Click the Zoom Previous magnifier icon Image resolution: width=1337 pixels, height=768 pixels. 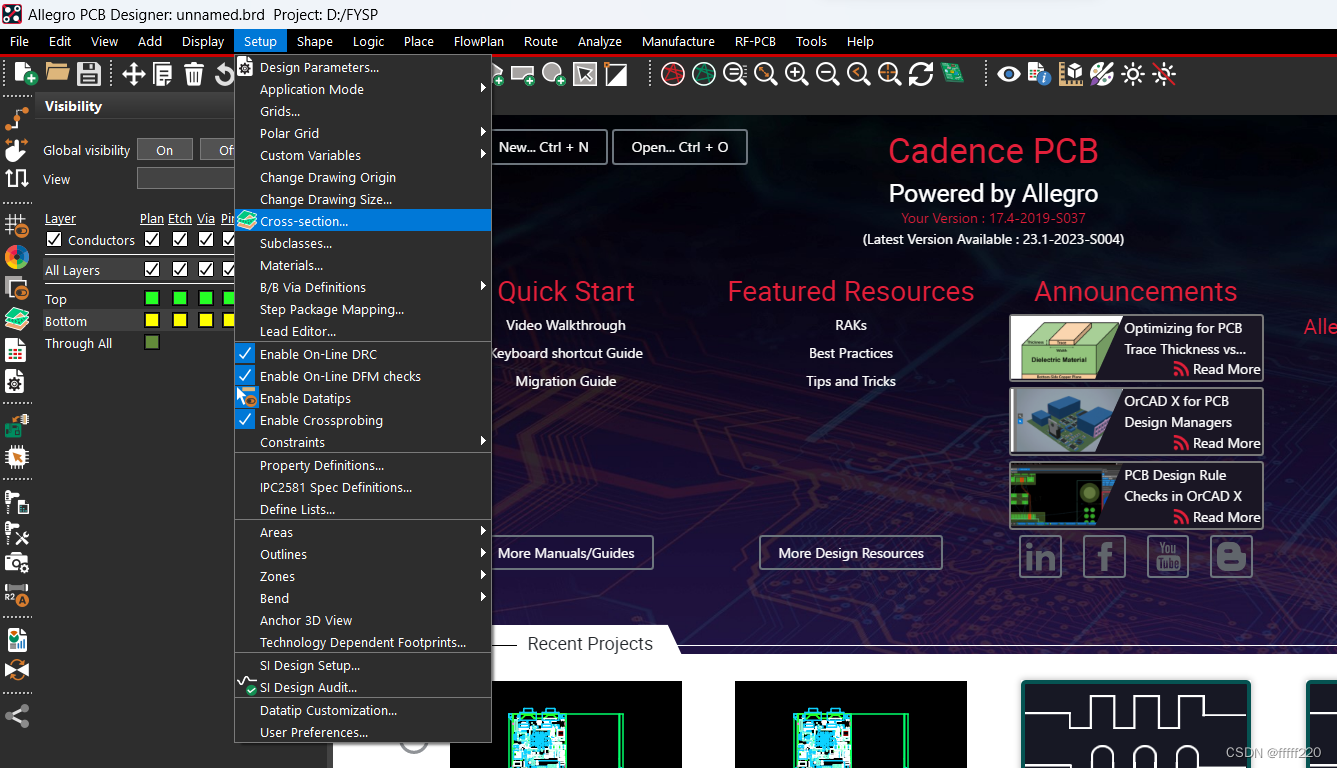(859, 74)
